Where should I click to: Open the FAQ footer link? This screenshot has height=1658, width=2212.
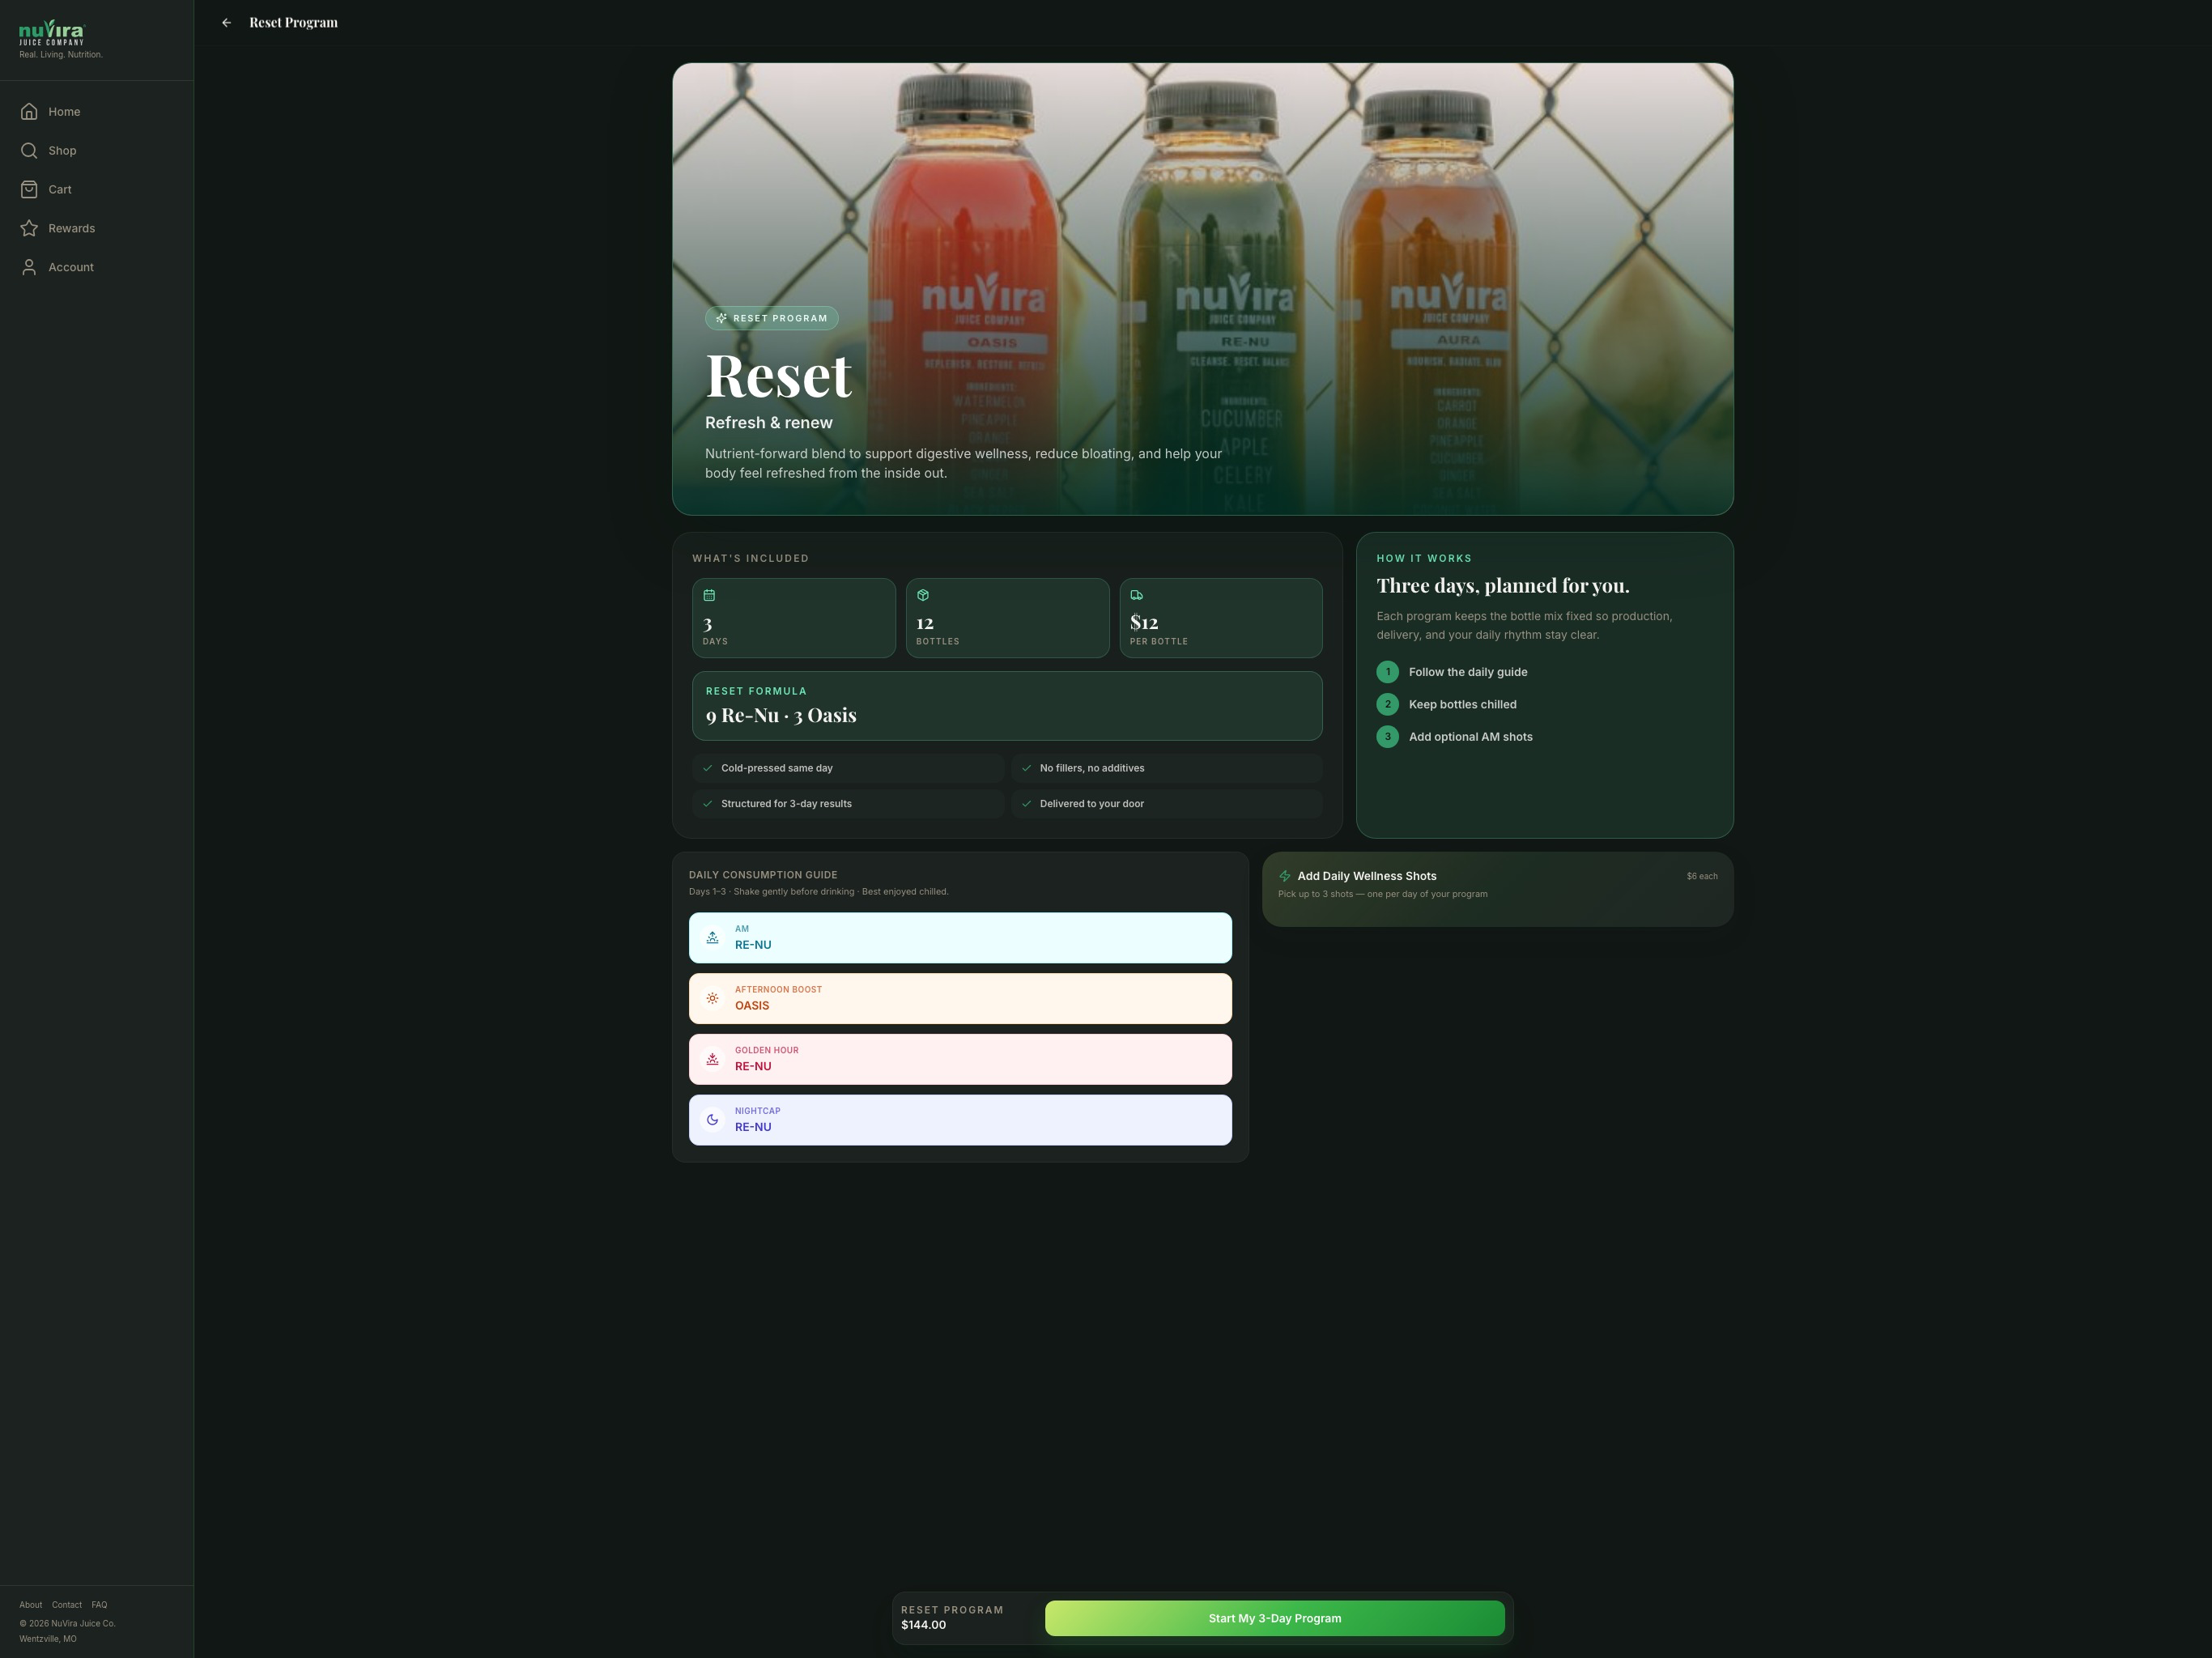(99, 1605)
